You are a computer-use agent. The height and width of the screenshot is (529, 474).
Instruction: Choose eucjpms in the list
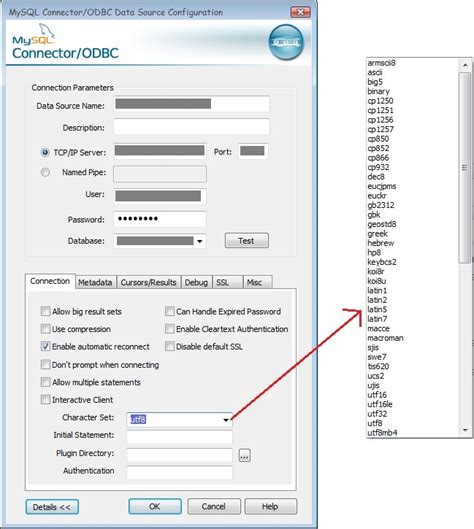[382, 186]
